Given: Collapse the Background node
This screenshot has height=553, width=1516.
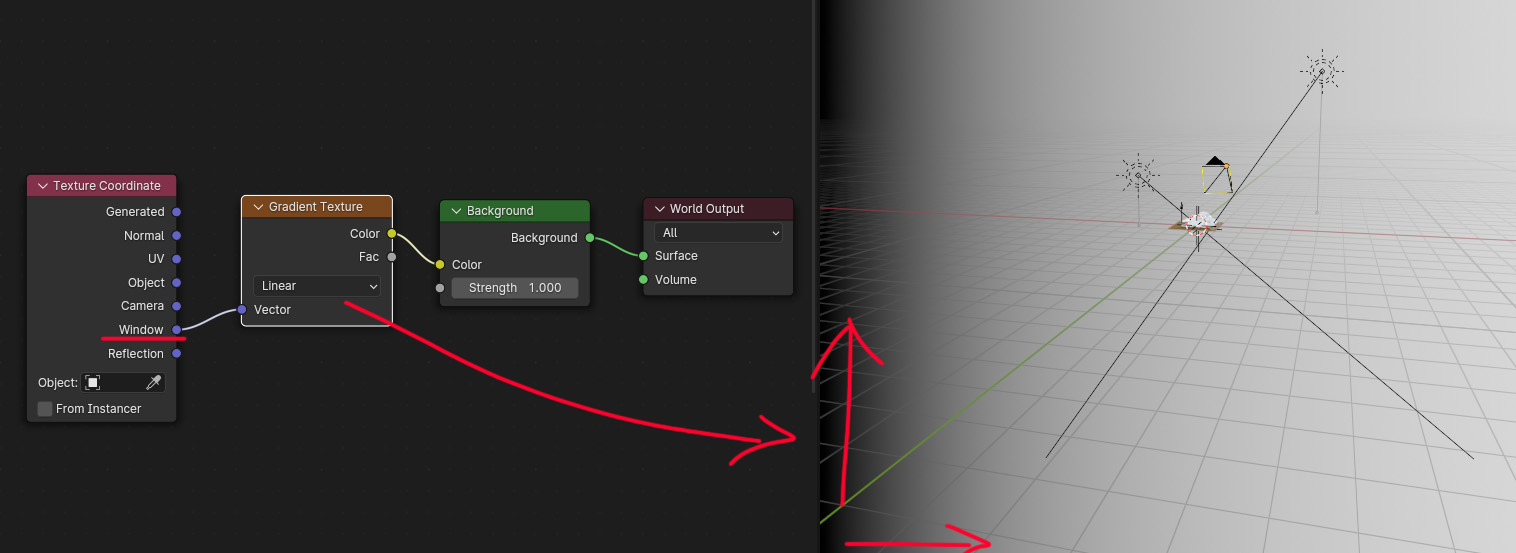Looking at the screenshot, I should point(456,211).
